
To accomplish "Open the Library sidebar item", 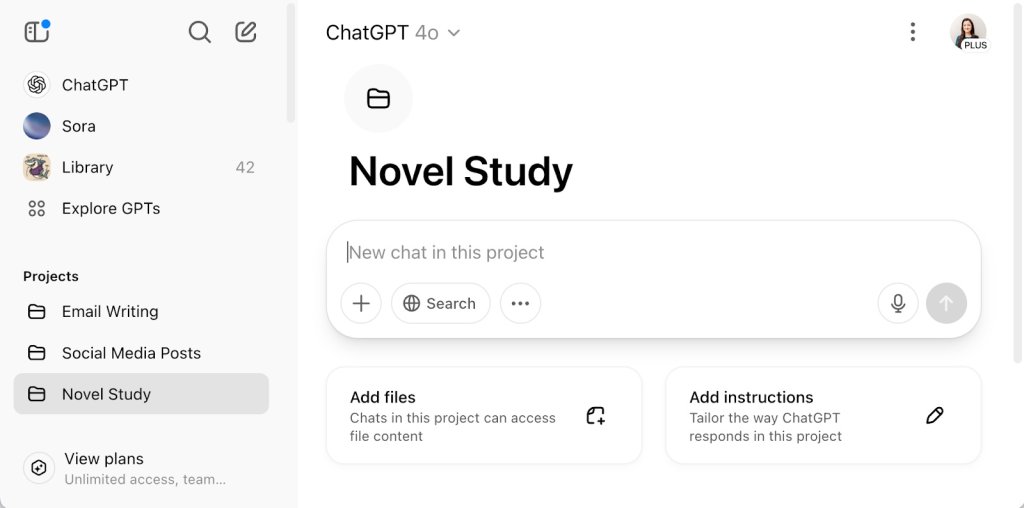I will click(87, 167).
